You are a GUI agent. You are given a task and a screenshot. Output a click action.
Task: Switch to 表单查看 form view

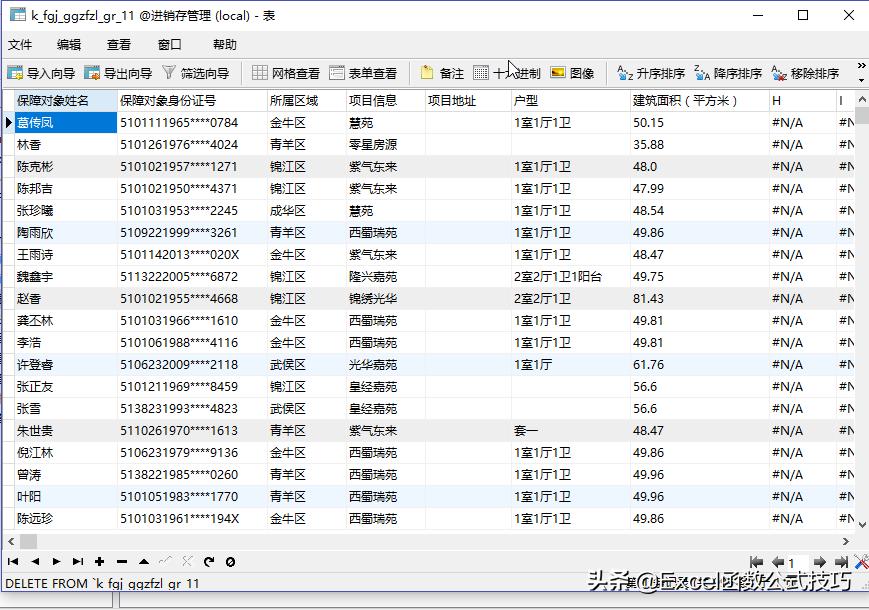[365, 71]
